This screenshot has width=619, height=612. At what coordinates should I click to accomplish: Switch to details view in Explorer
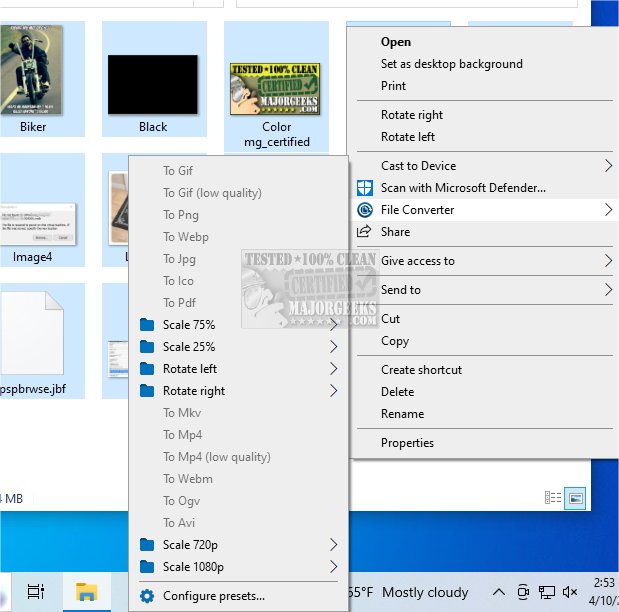(x=553, y=498)
